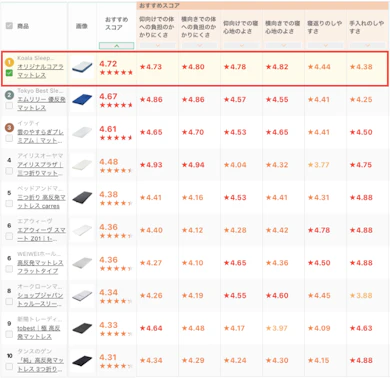The image size is (390, 378).
Task: Click the ★4.63 score cell
Action: 361,328
